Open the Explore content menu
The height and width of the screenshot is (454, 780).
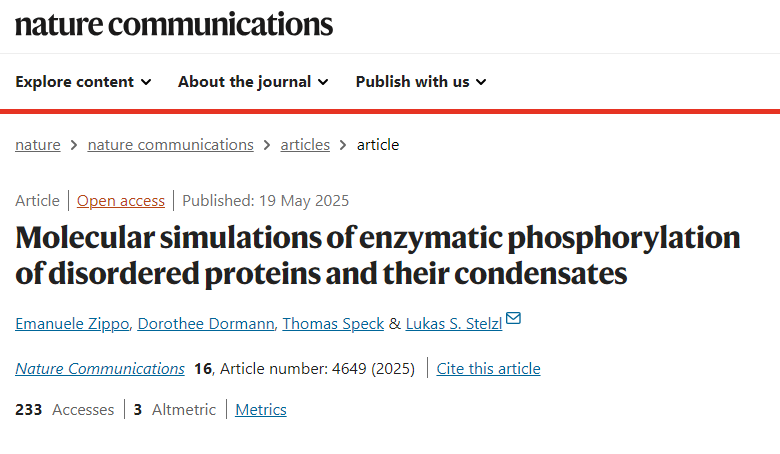pyautogui.click(x=83, y=82)
